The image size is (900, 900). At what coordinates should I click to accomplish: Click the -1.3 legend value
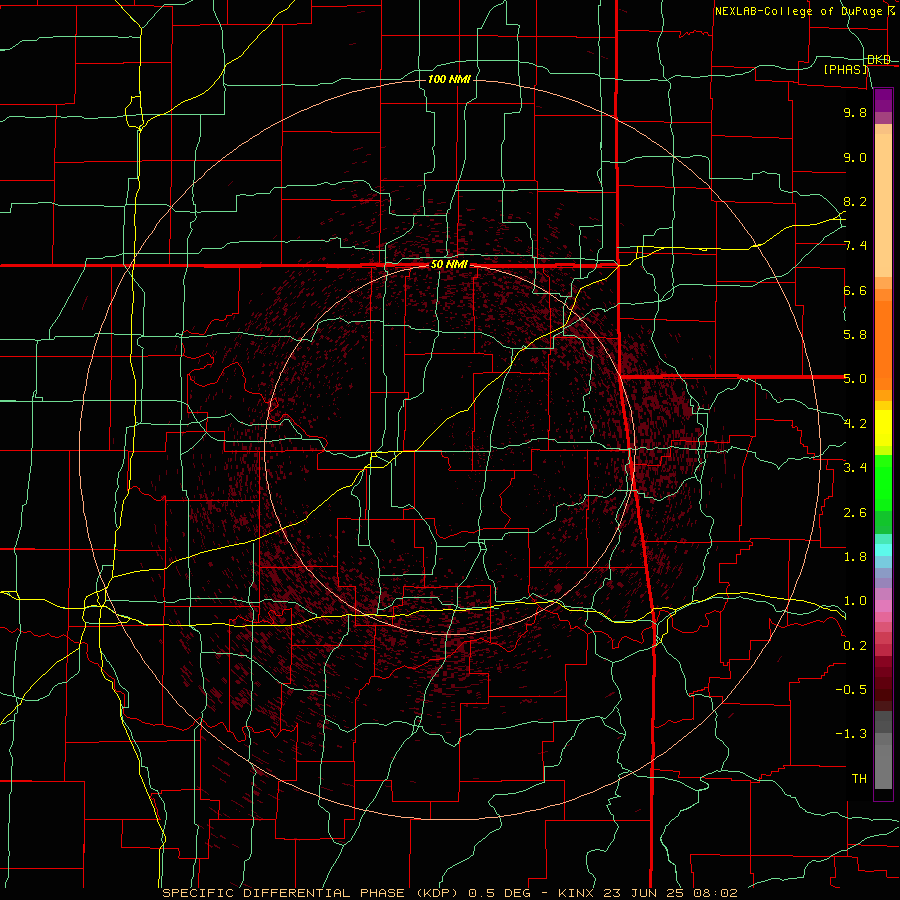click(x=851, y=734)
